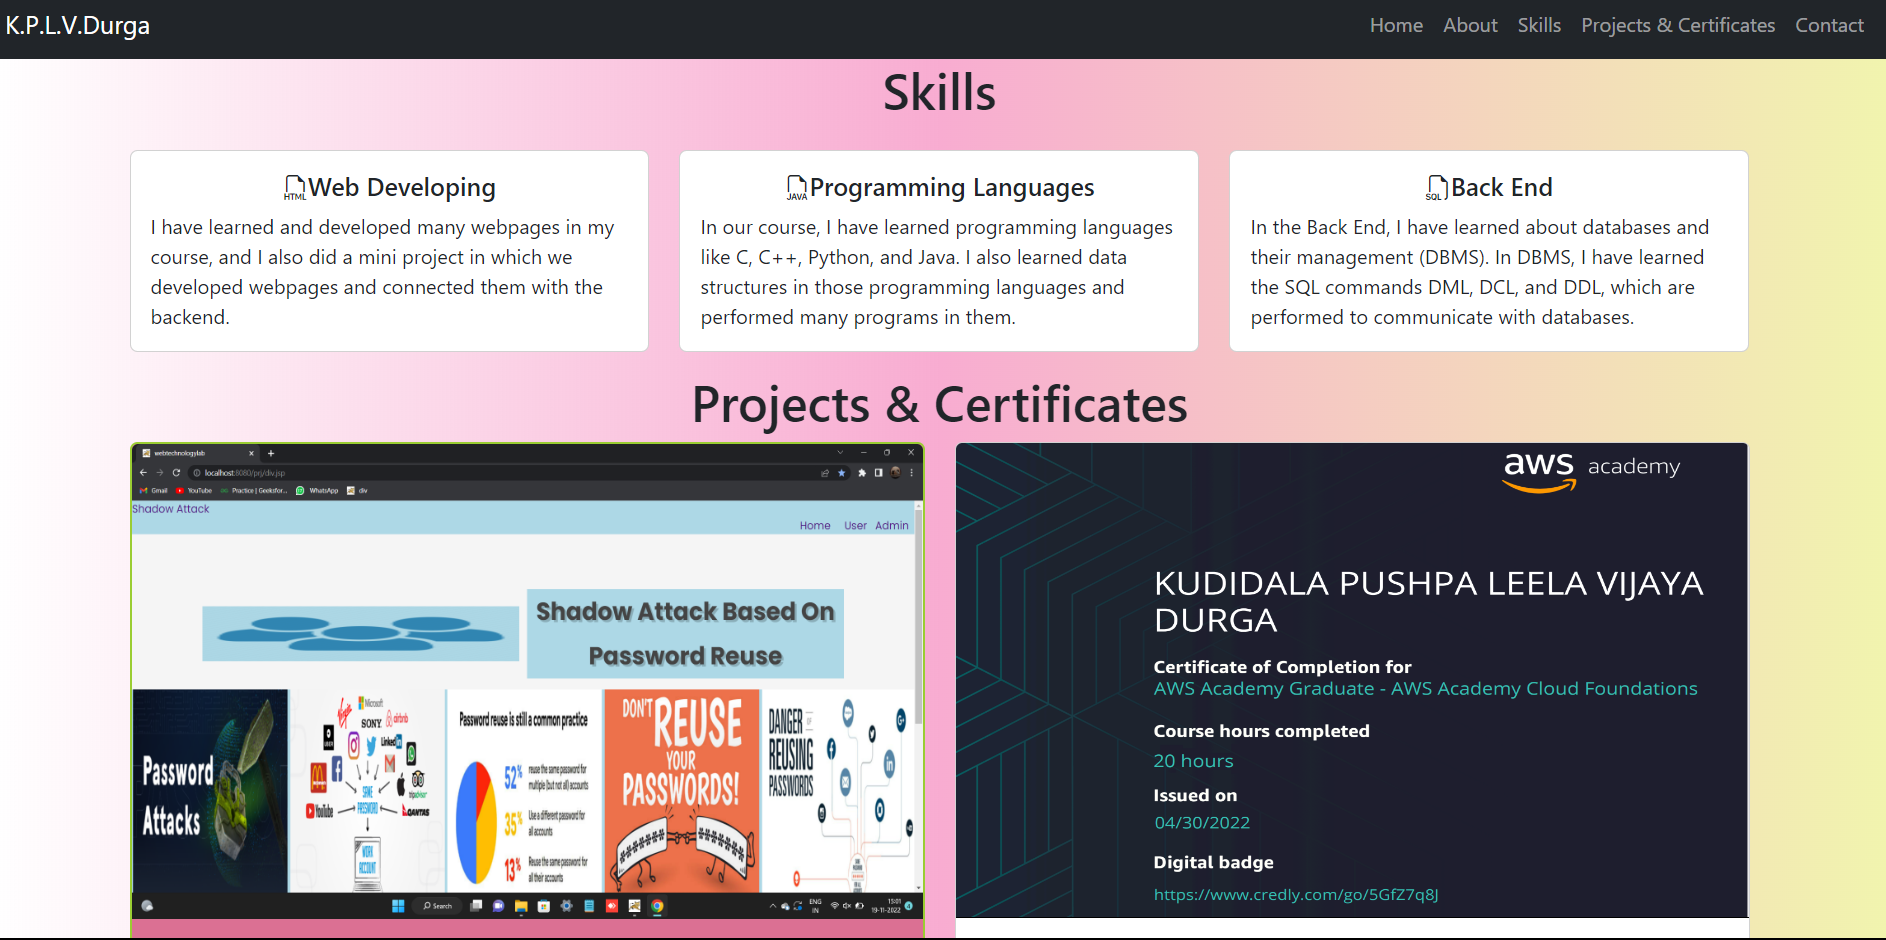Image resolution: width=1886 pixels, height=940 pixels.
Task: Click the YouTube bookmark shortcut
Action: pyautogui.click(x=198, y=490)
